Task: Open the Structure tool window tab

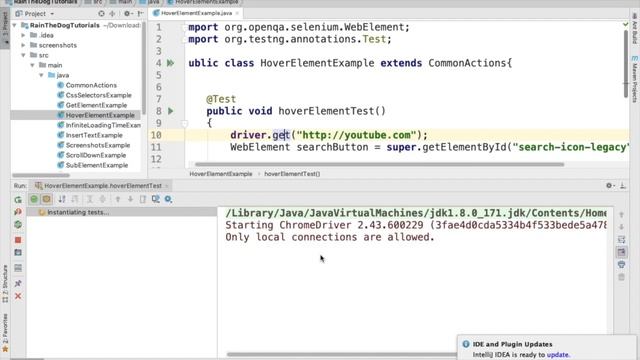Action: [5, 284]
